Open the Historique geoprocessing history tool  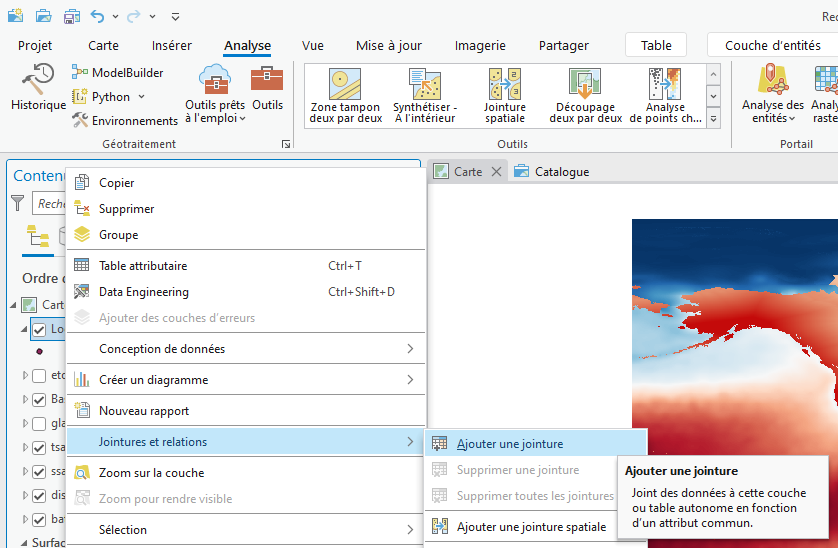click(38, 89)
